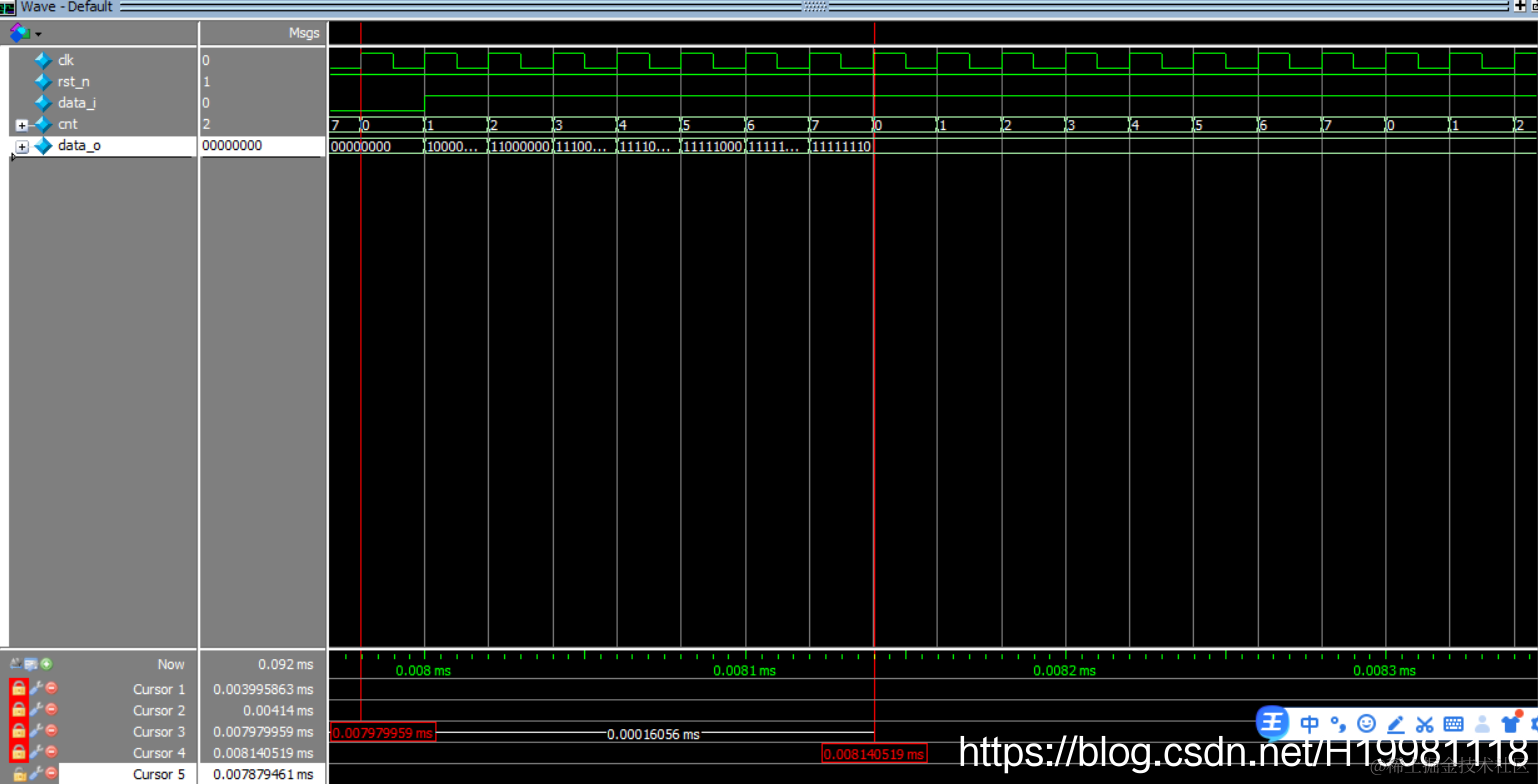Click Cursor 4 time value in list
This screenshot has width=1538, height=784.
click(263, 753)
